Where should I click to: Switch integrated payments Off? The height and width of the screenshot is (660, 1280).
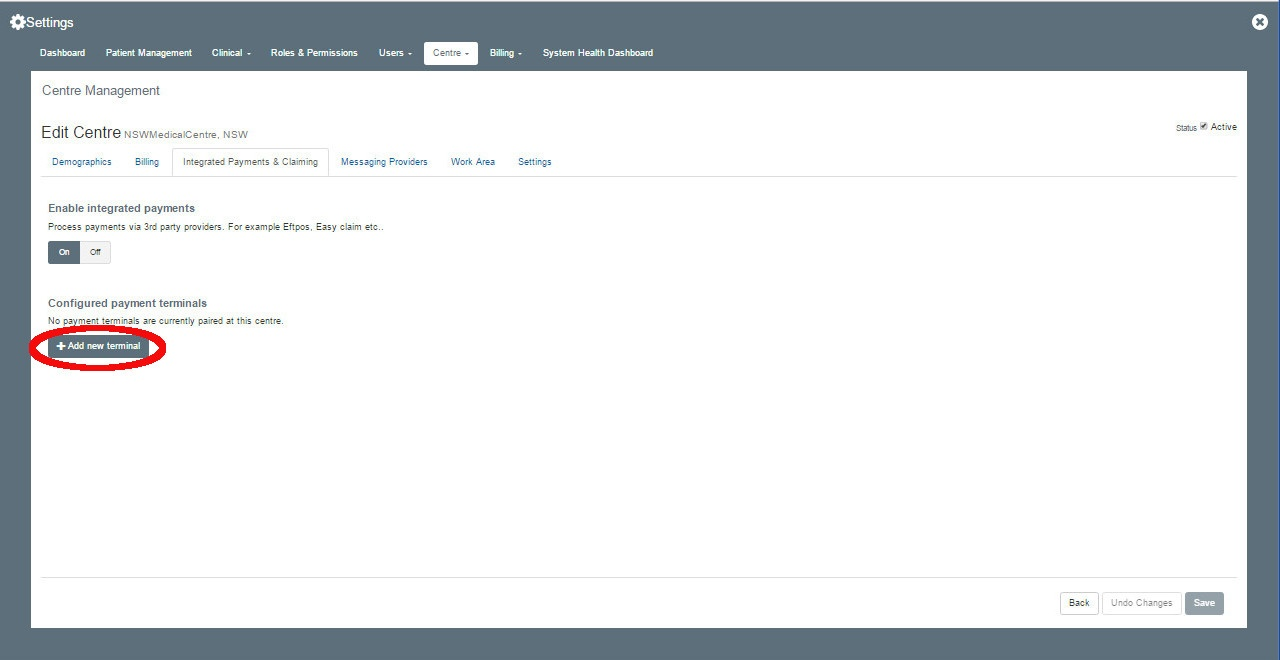95,252
